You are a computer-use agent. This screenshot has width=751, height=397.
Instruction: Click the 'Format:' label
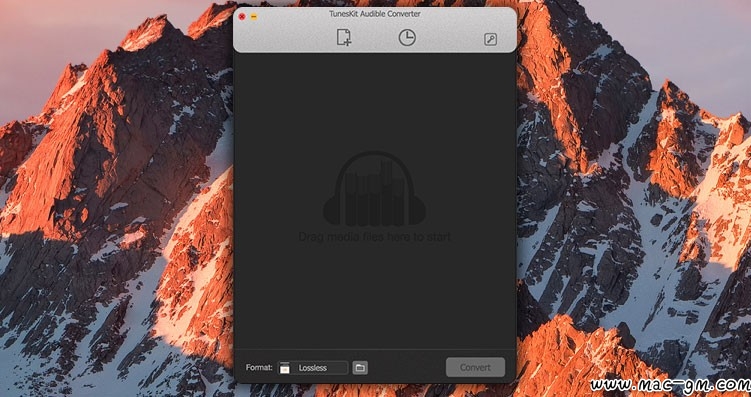click(x=259, y=368)
